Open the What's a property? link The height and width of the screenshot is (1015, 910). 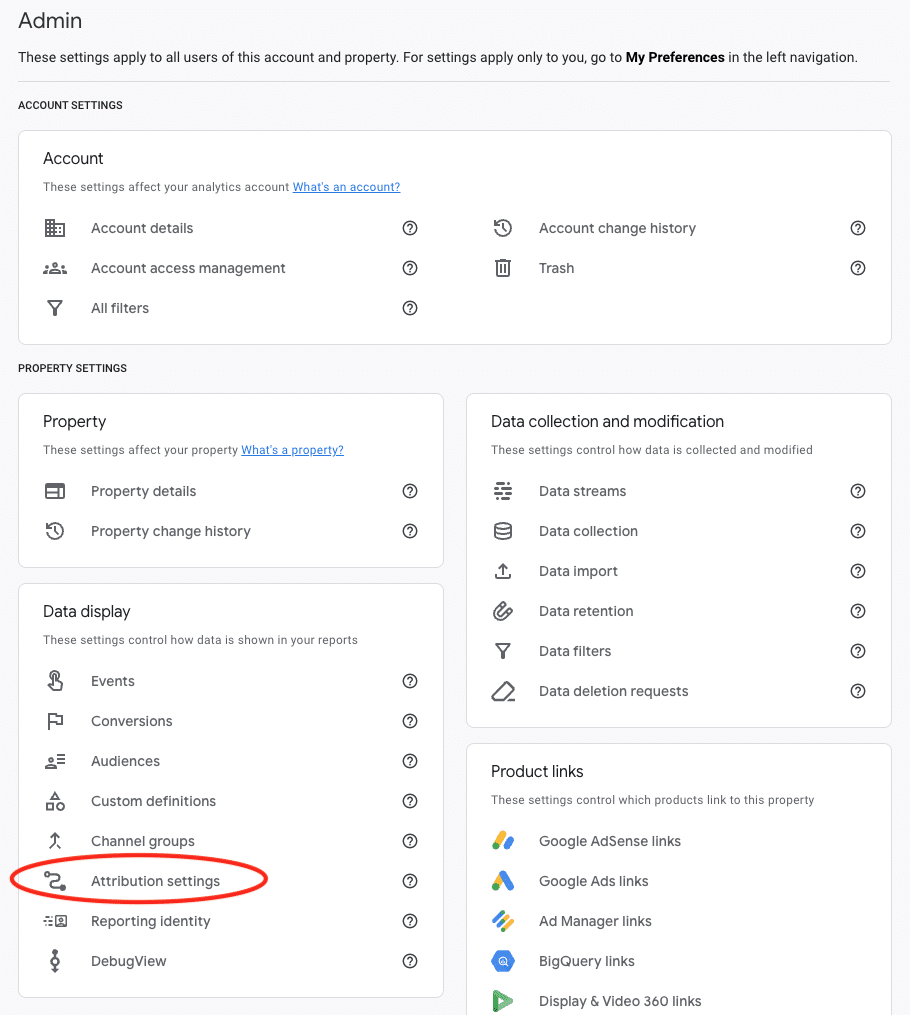[x=292, y=450]
